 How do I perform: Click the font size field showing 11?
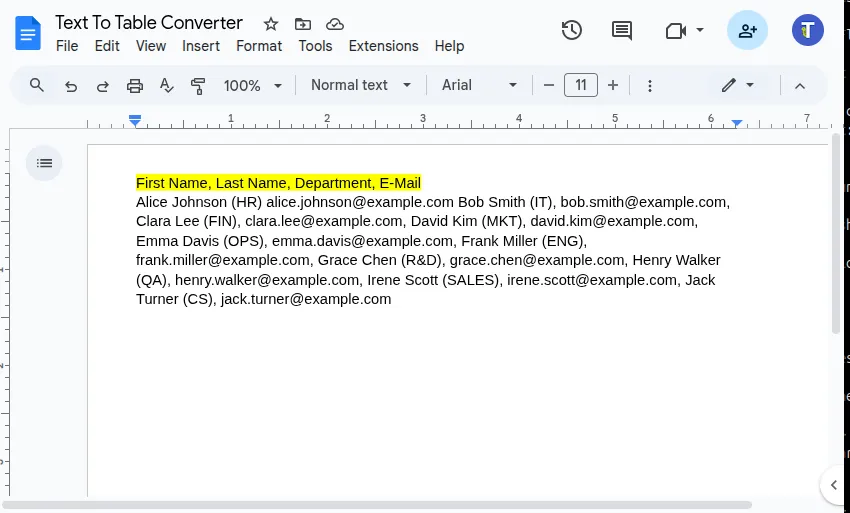(x=581, y=85)
